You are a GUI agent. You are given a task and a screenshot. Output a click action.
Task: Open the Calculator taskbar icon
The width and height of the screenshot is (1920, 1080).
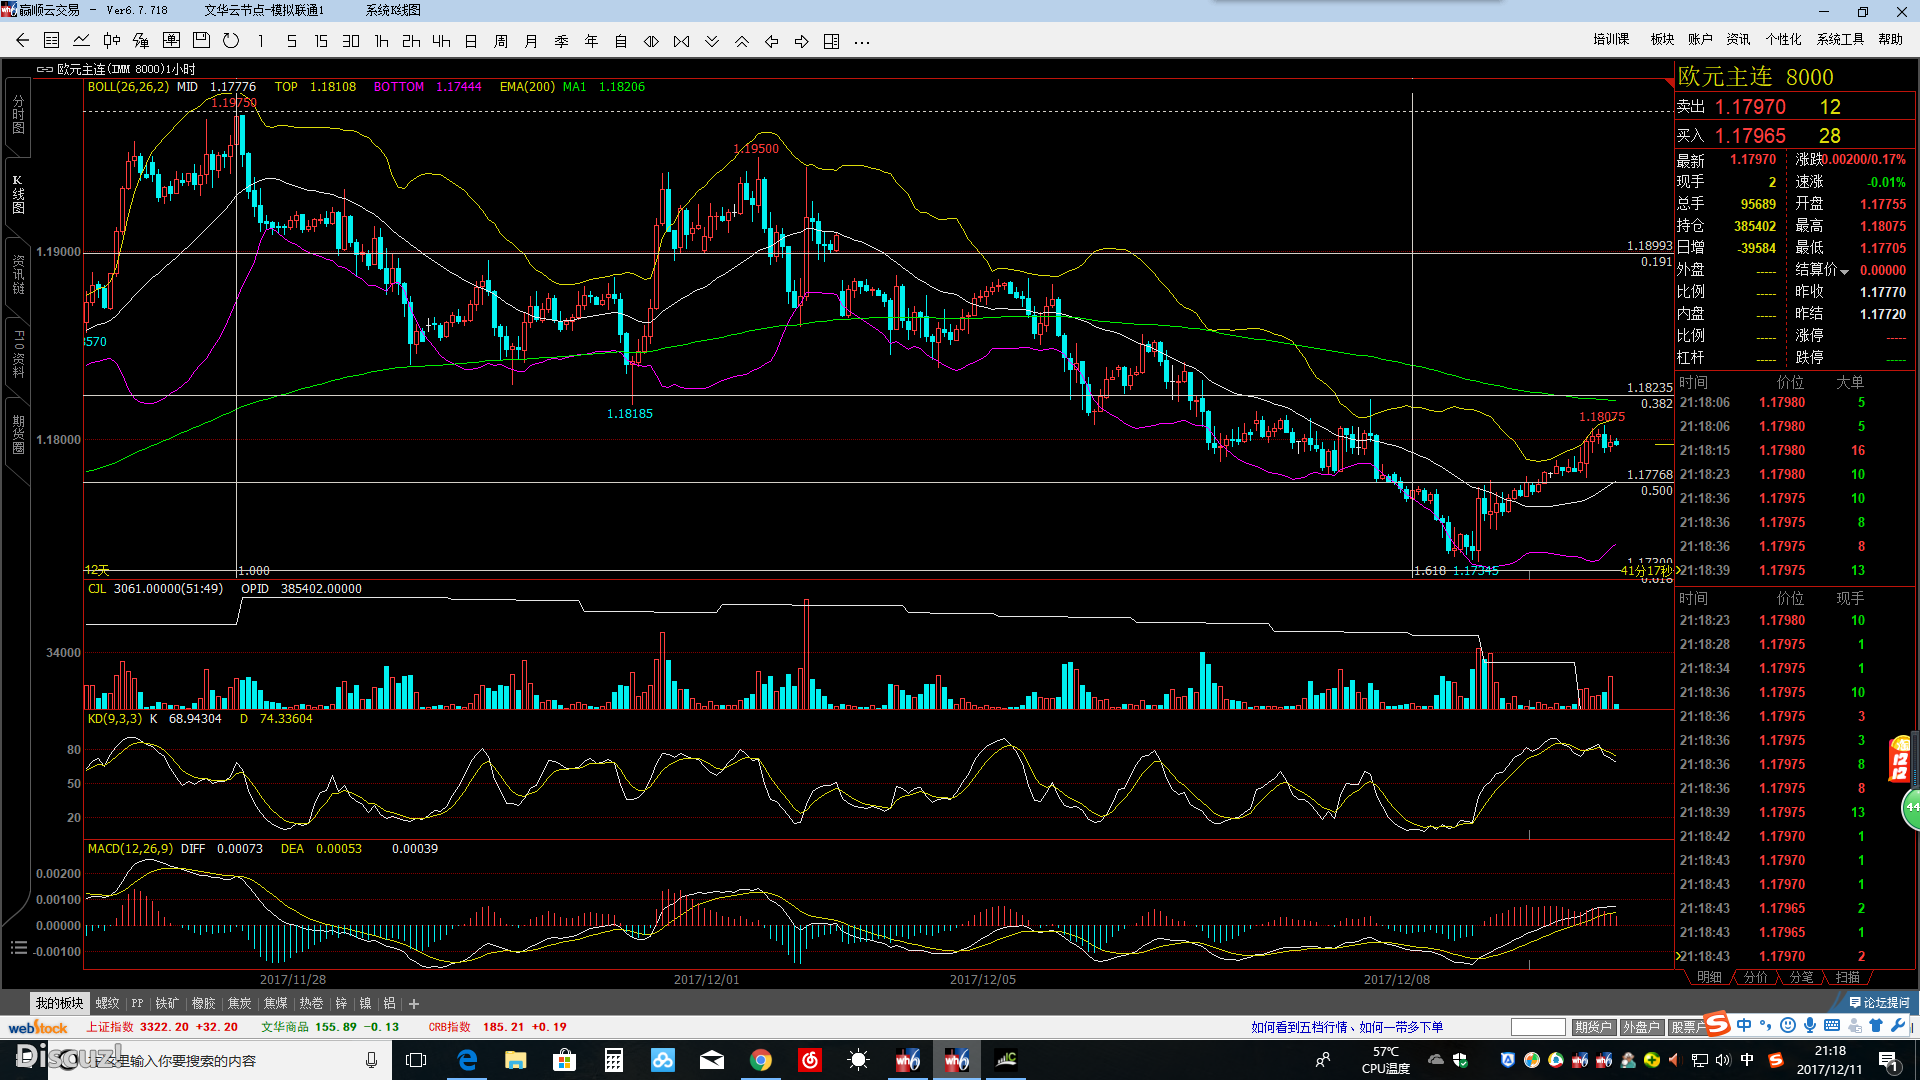[x=614, y=1060]
